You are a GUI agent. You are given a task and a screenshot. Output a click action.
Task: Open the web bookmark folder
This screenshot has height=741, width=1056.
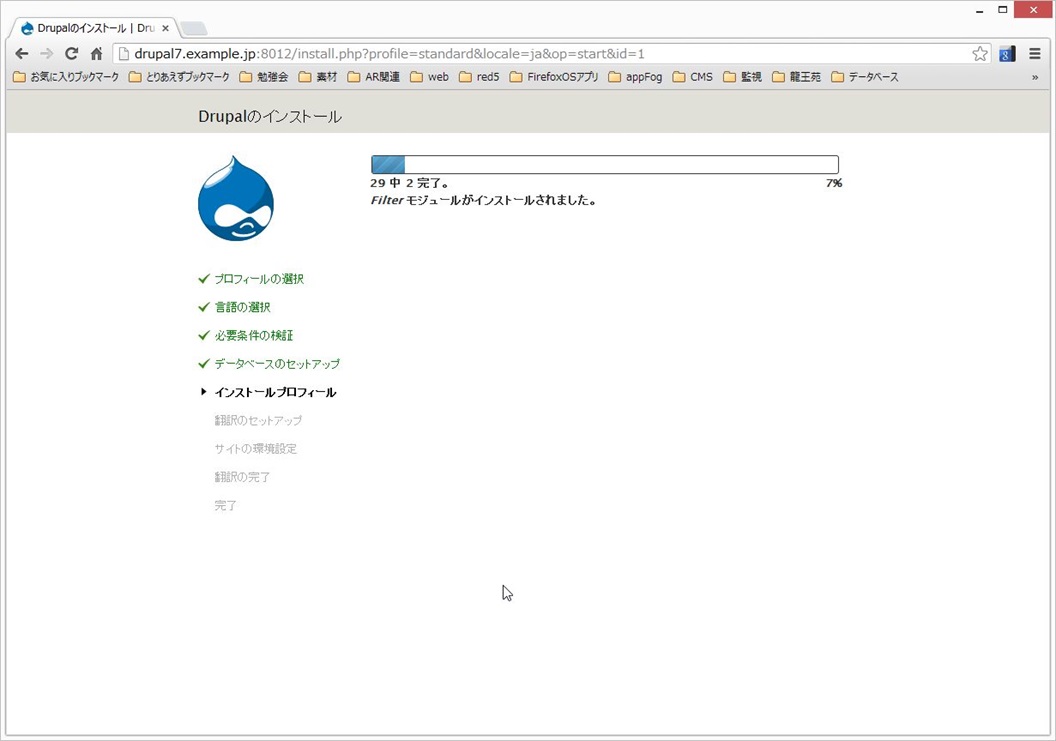(430, 77)
